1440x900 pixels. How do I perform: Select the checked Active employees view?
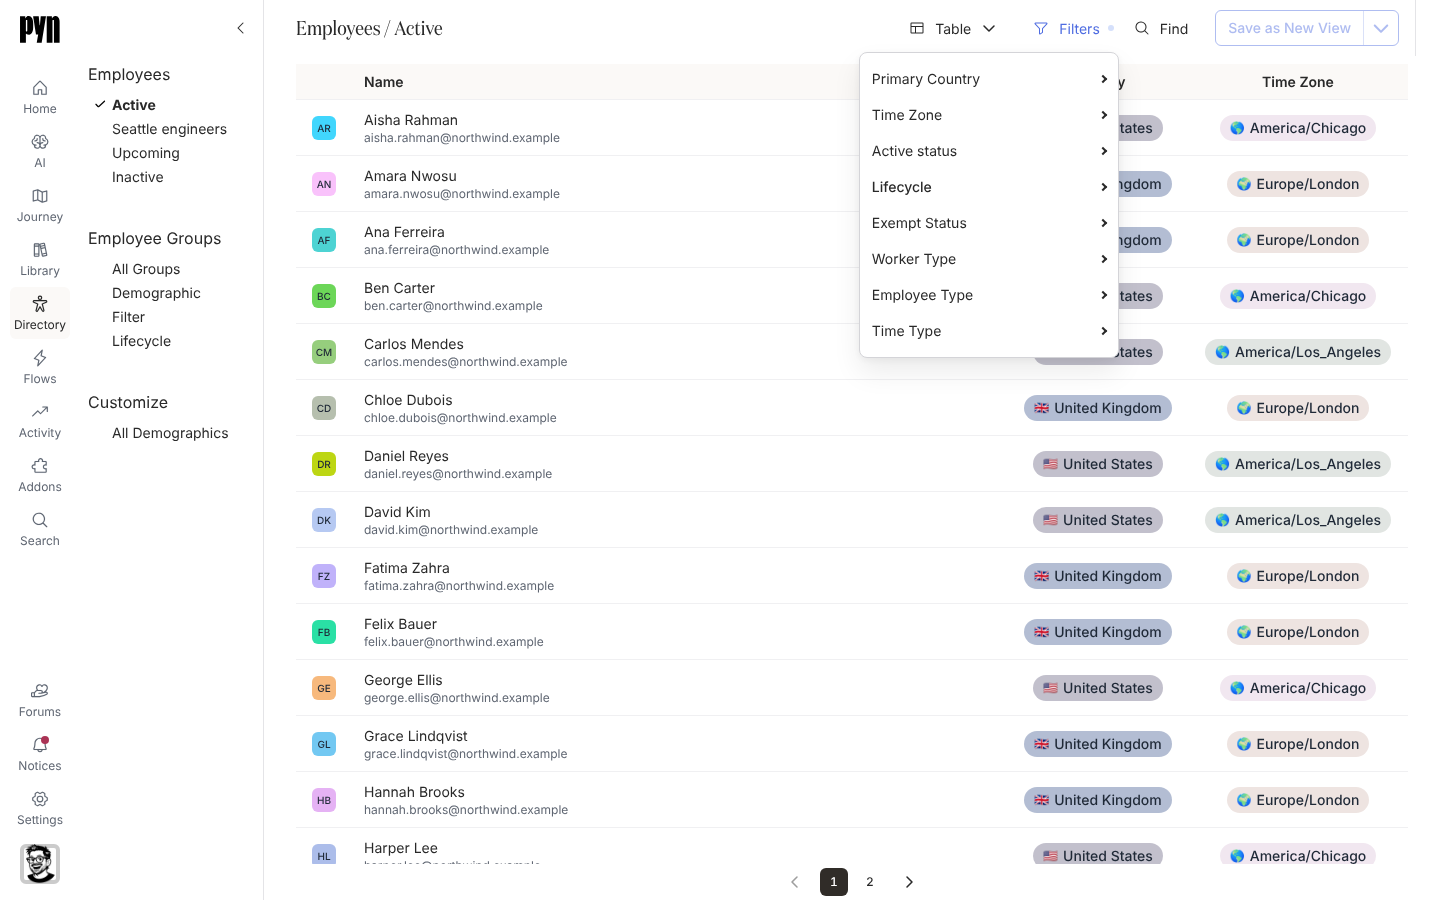(134, 105)
